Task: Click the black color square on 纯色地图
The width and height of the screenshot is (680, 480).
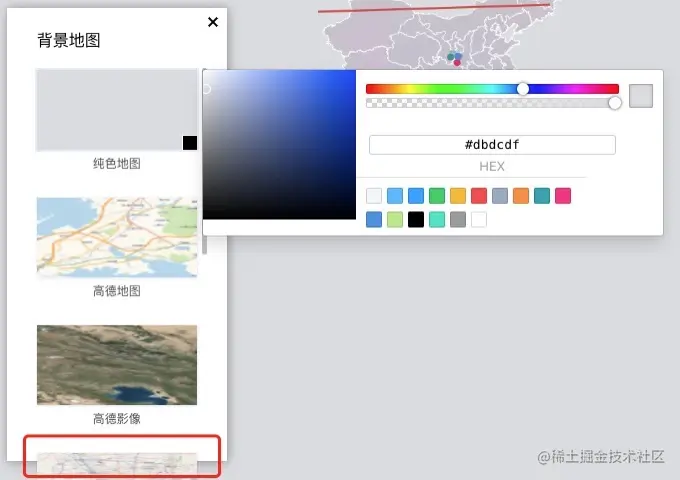Action: point(190,143)
